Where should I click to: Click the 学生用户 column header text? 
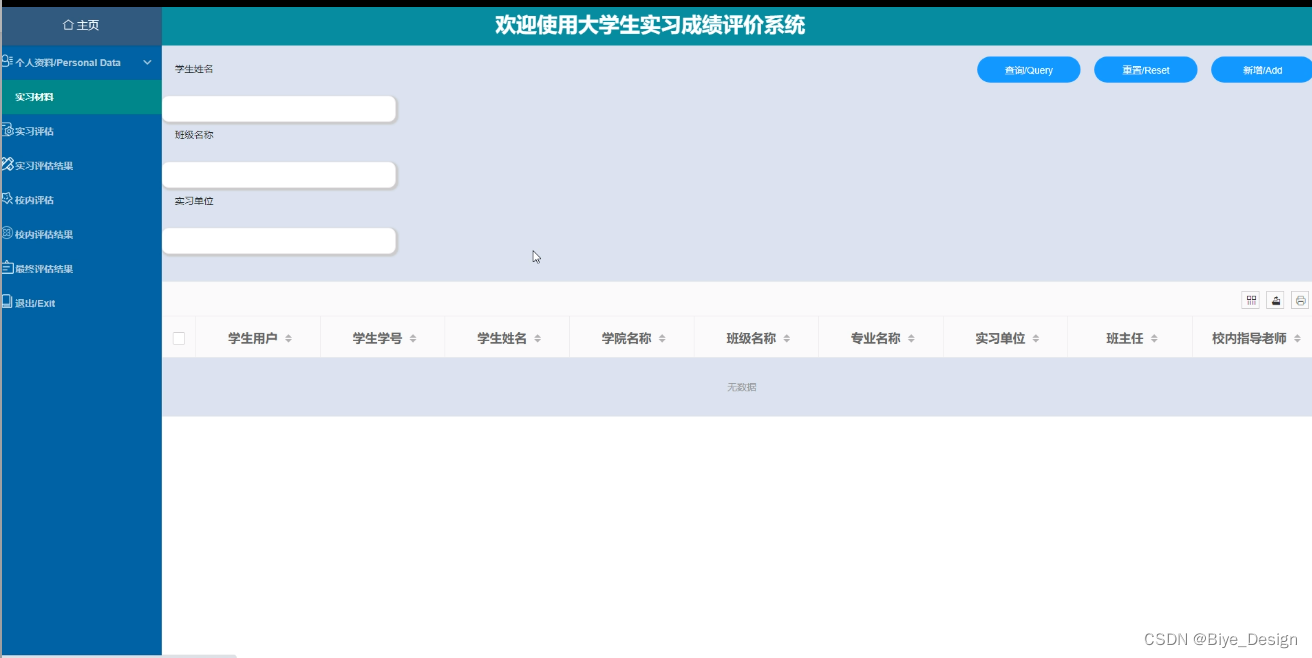(x=253, y=339)
